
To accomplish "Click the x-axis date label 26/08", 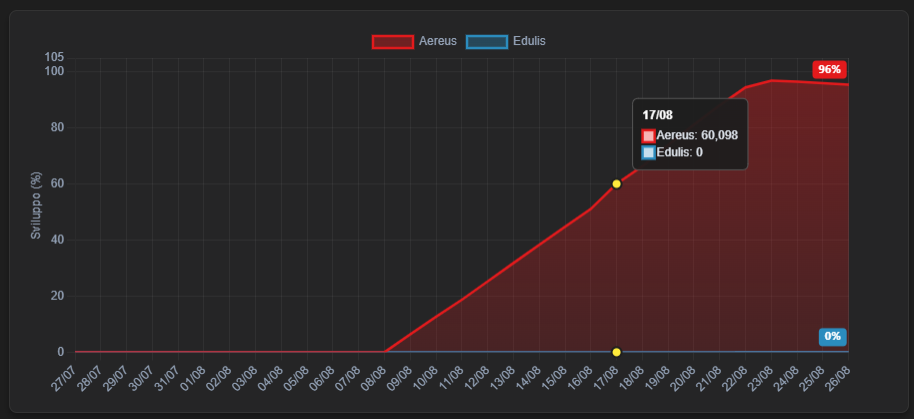I will [836, 378].
